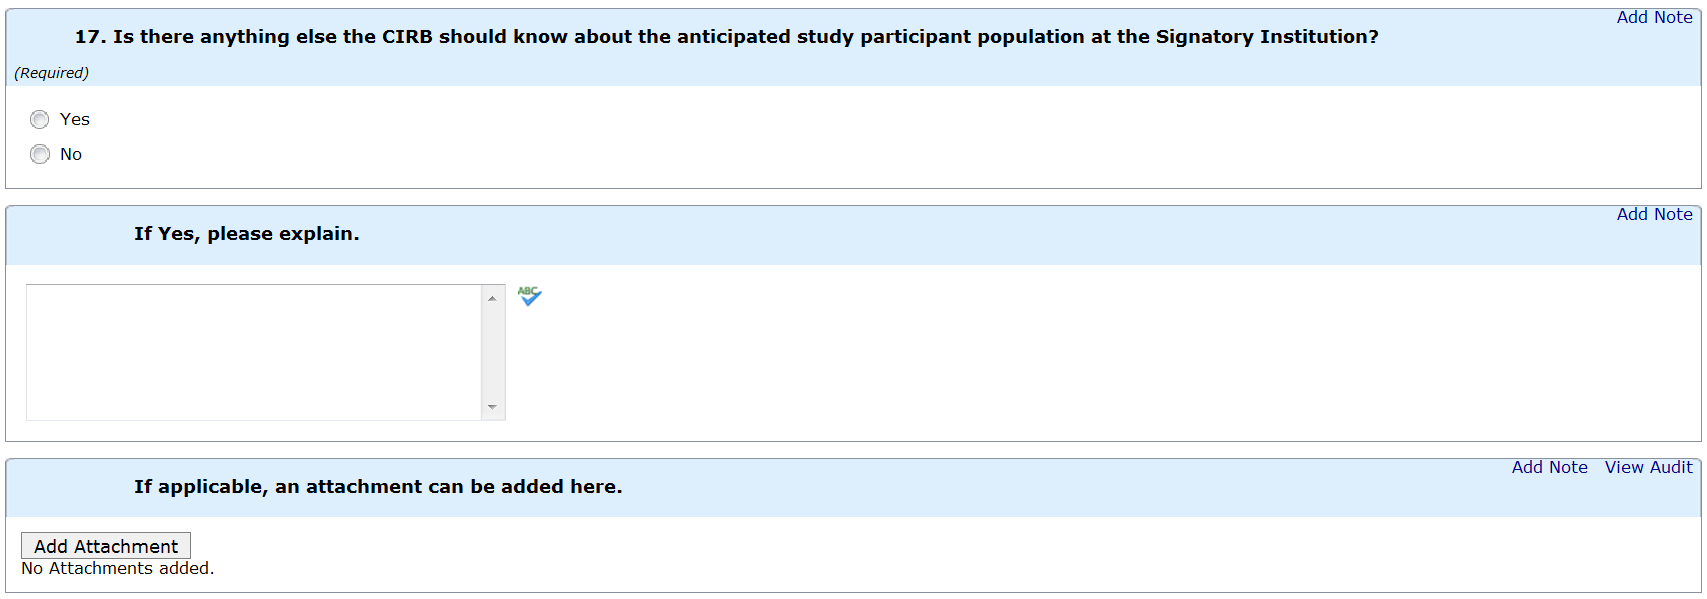The height and width of the screenshot is (599, 1707).
Task: Select the No radio button
Action: 40,154
